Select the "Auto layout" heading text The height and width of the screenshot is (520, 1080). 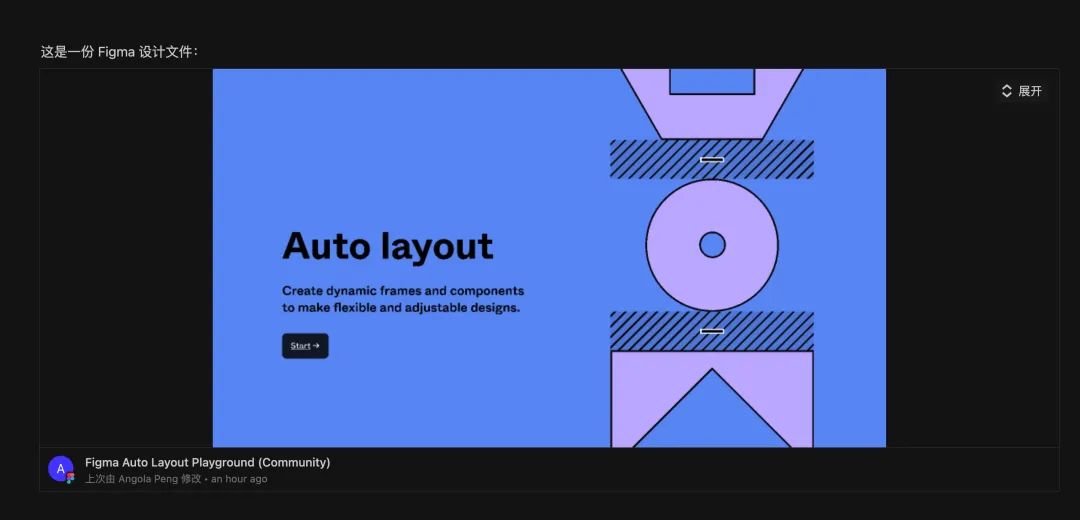[x=387, y=246]
